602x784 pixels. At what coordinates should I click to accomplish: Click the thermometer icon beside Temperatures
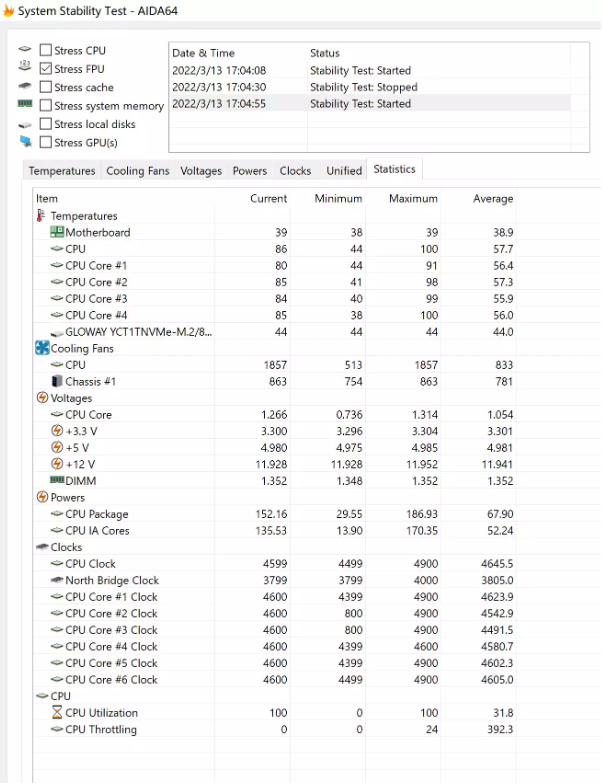[x=41, y=216]
